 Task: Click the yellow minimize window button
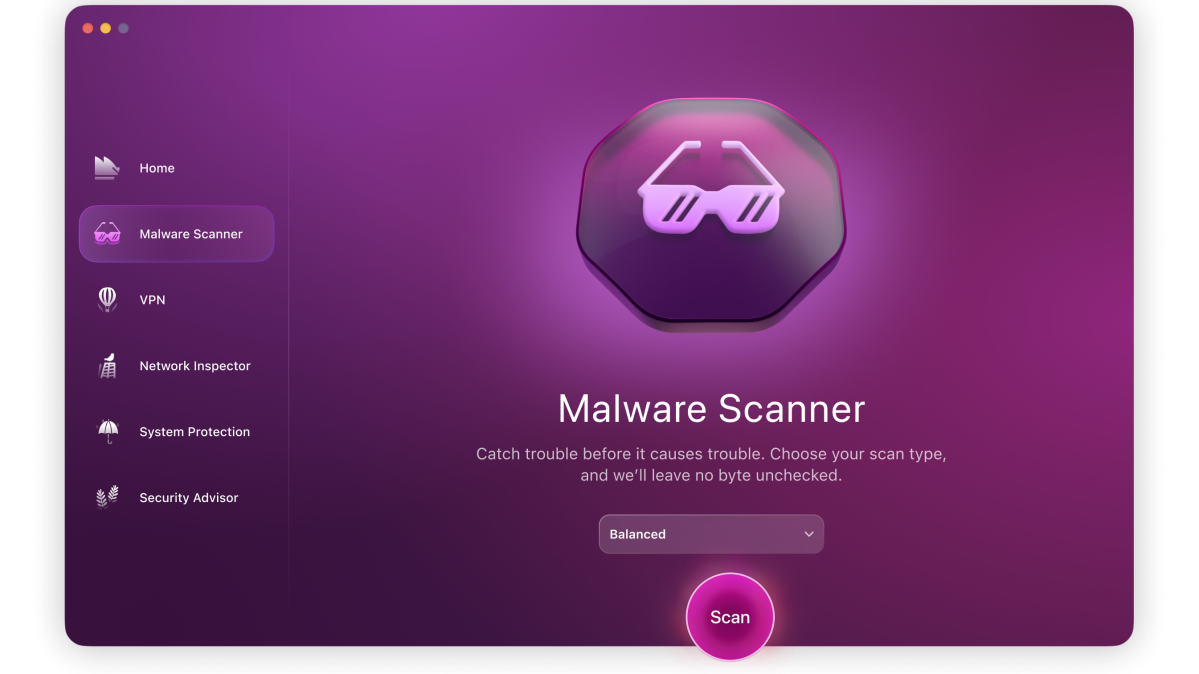pos(105,28)
